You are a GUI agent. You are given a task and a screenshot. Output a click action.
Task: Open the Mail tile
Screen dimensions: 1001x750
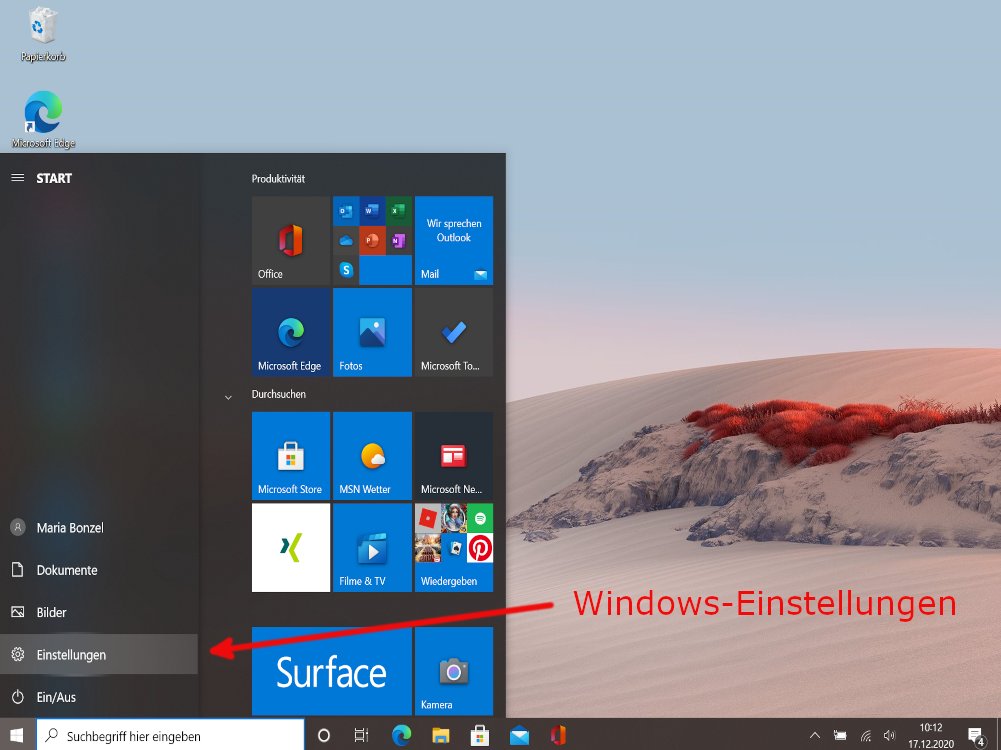(x=453, y=241)
